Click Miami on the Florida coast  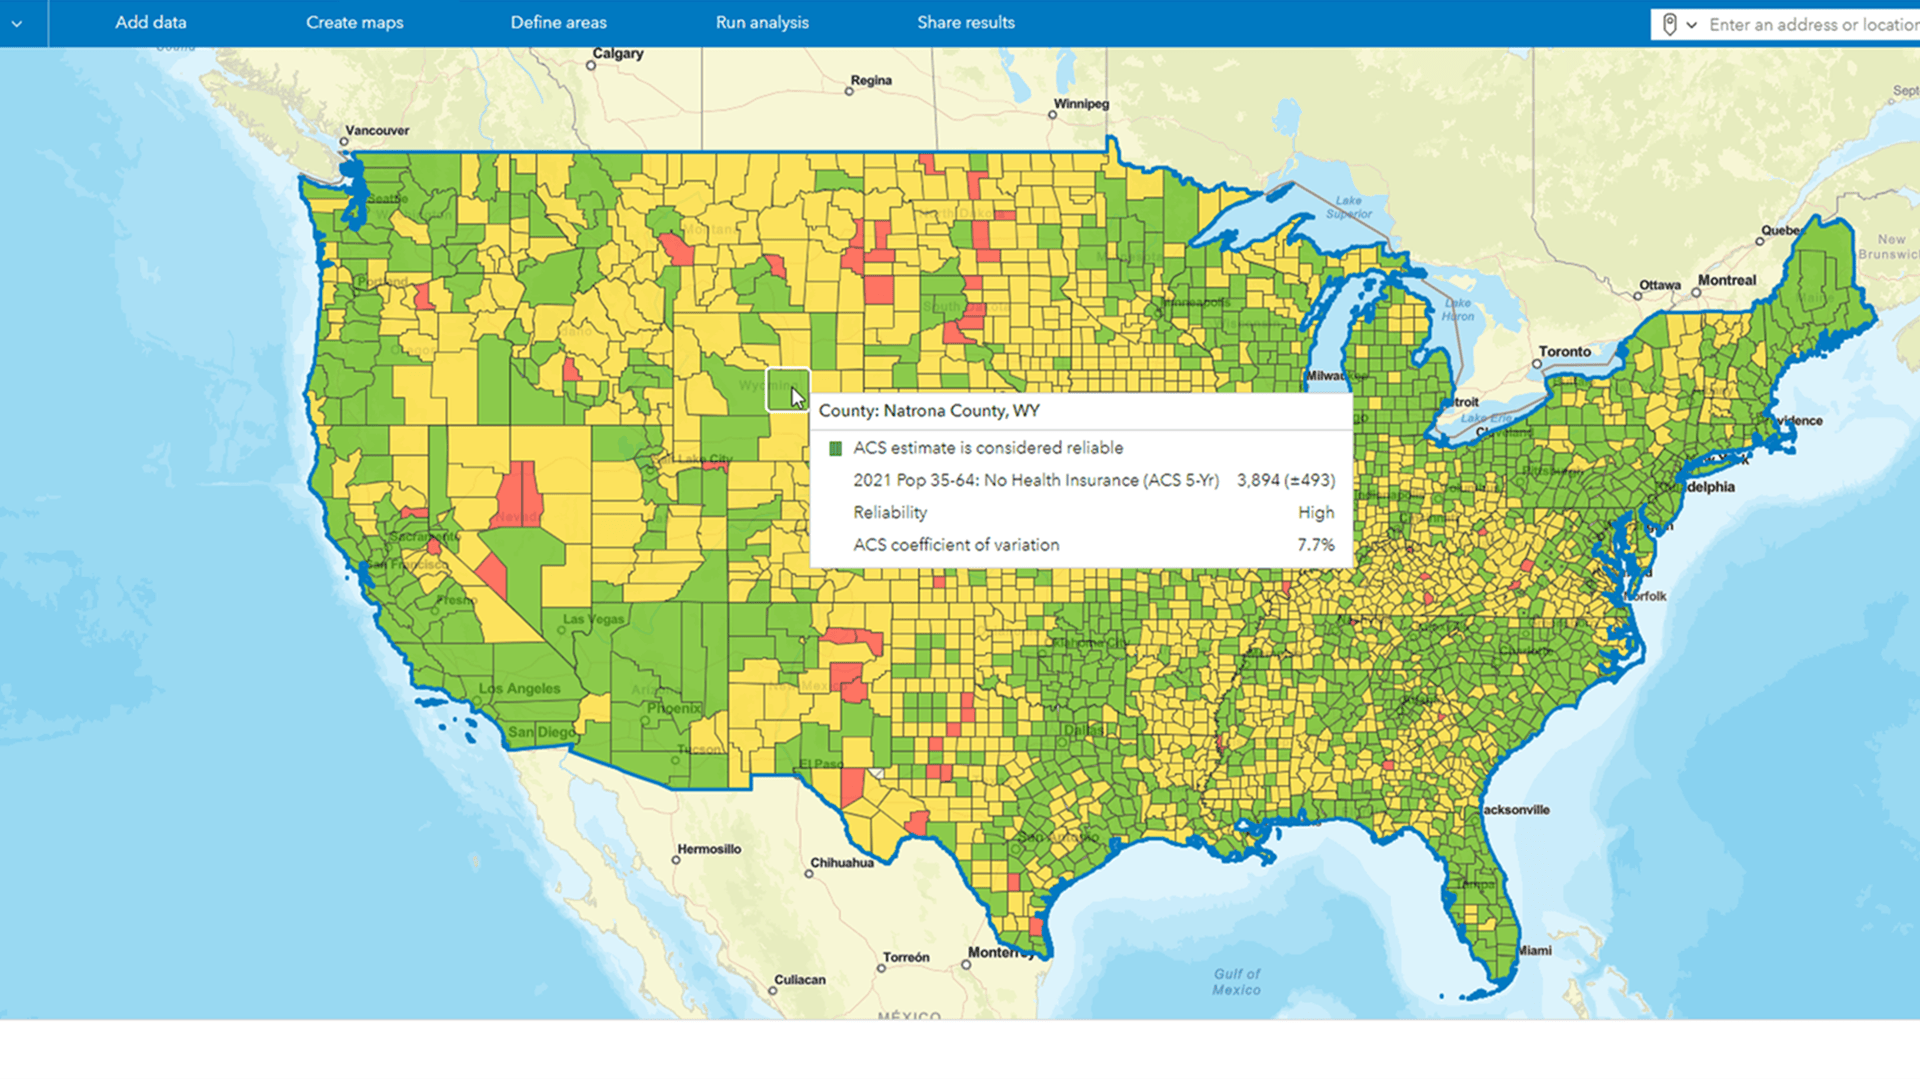tap(1536, 950)
